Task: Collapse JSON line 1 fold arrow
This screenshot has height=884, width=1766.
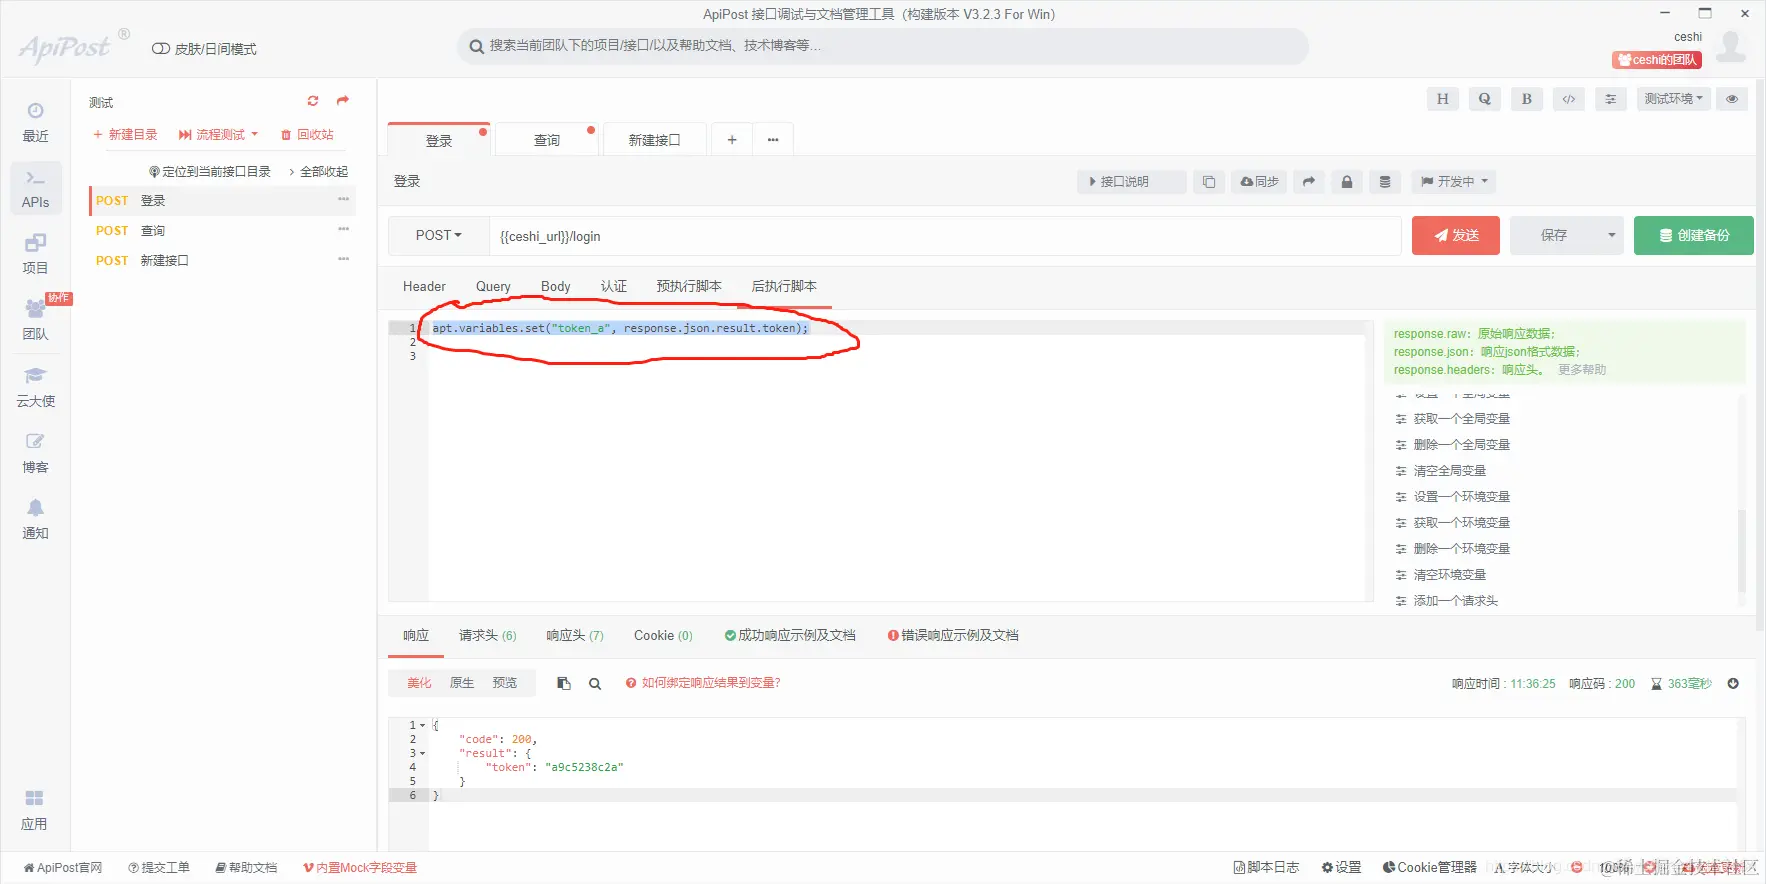Action: tap(423, 726)
